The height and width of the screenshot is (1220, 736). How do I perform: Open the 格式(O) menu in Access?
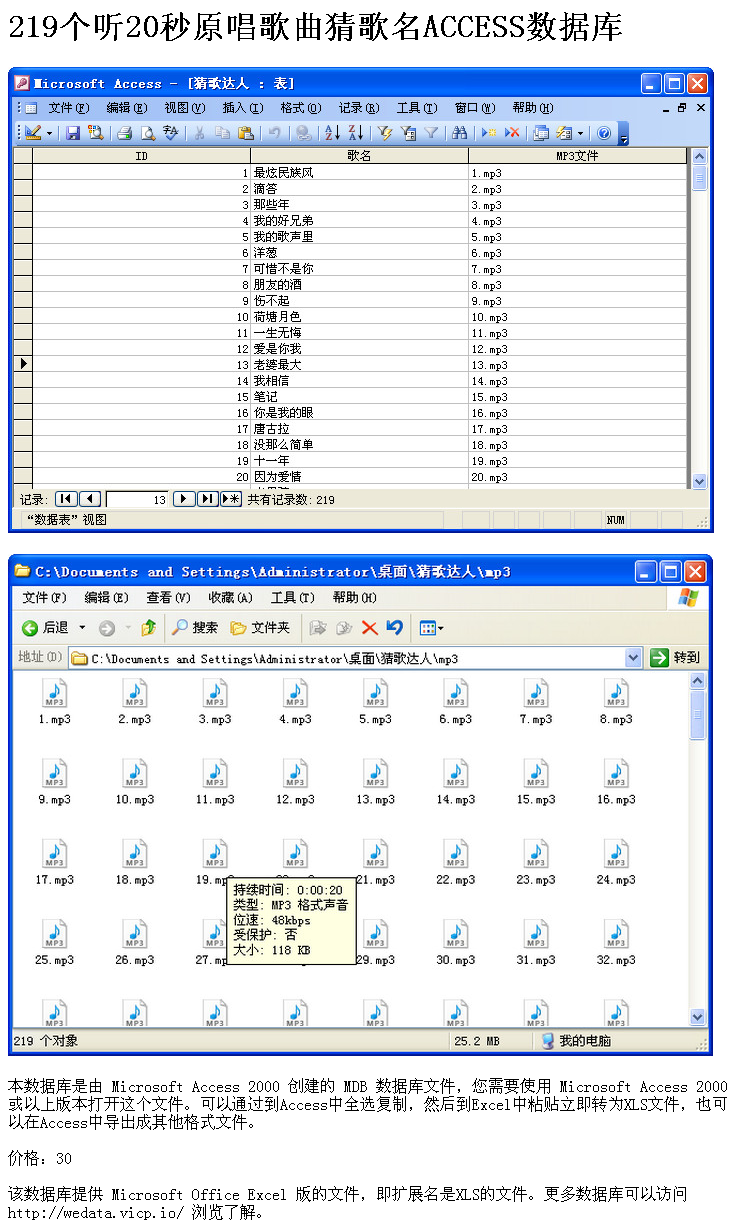(301, 108)
